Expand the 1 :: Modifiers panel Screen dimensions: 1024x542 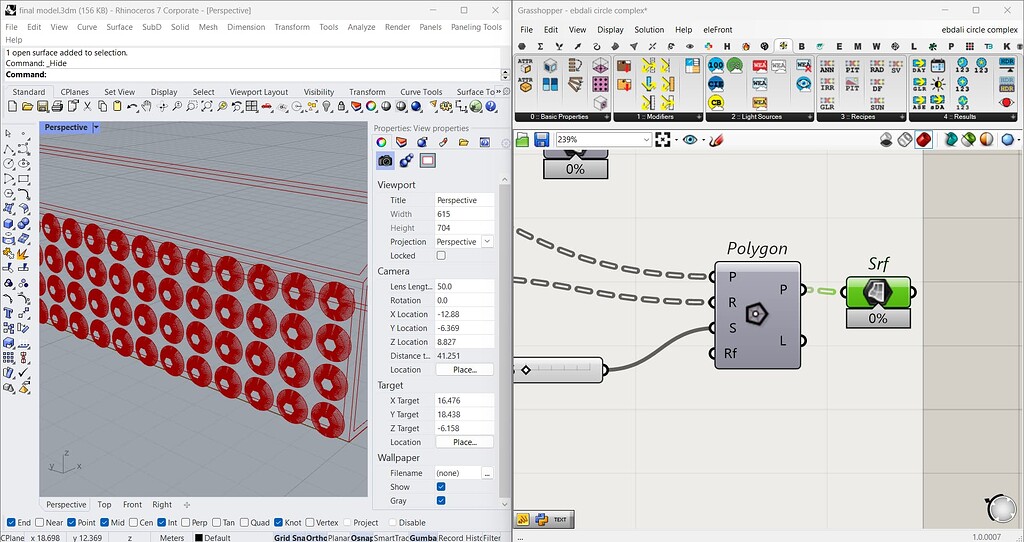point(699,117)
